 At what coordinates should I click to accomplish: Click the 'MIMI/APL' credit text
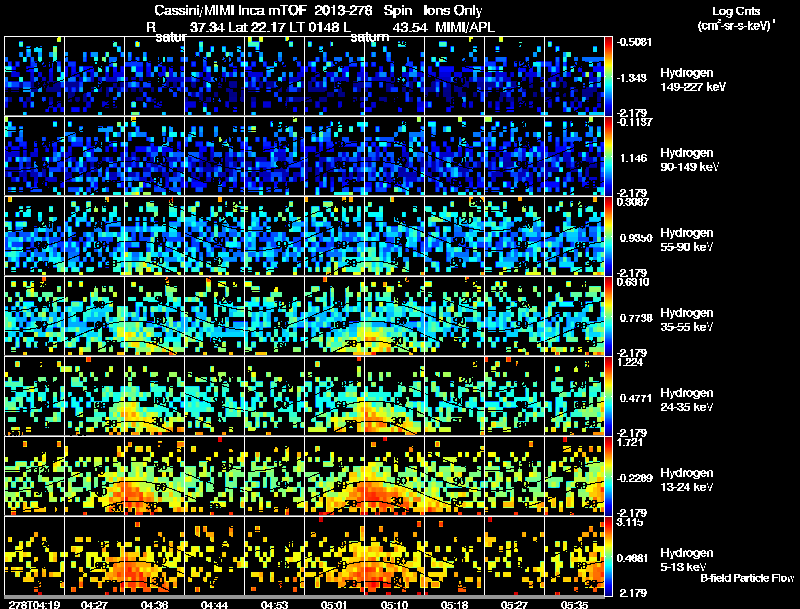[x=465, y=27]
